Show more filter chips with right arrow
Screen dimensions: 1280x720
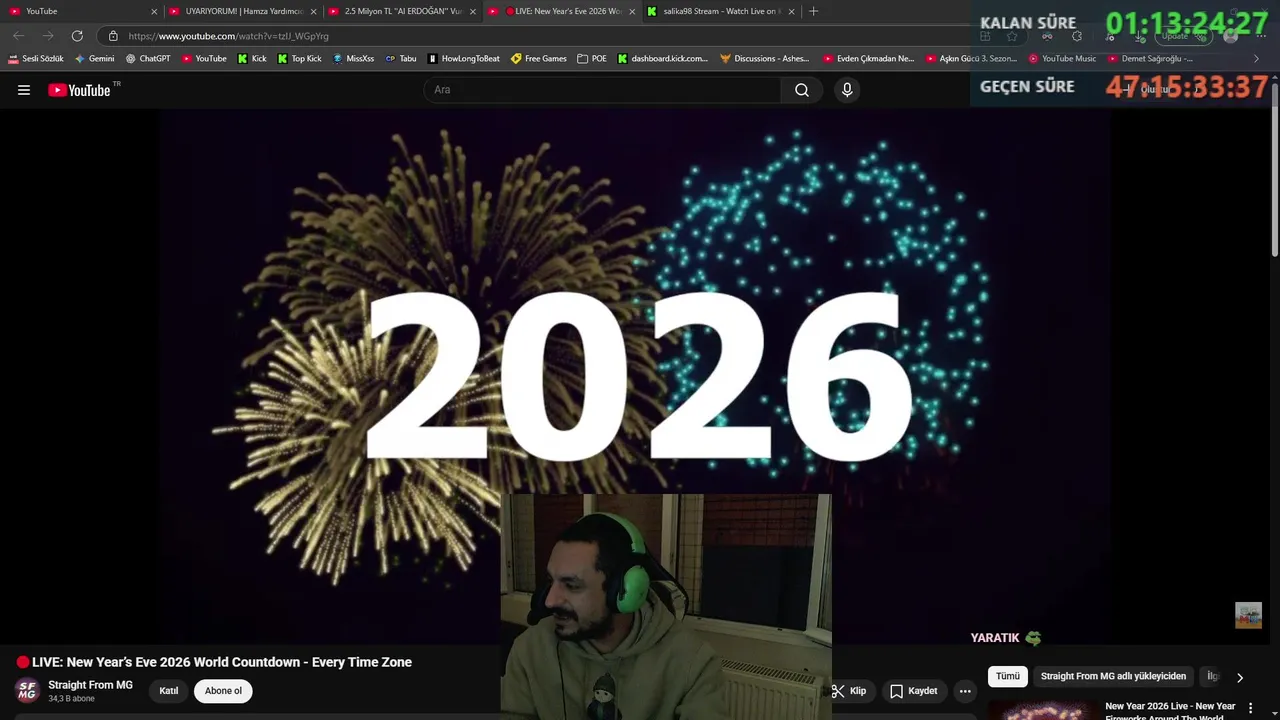coord(1239,677)
